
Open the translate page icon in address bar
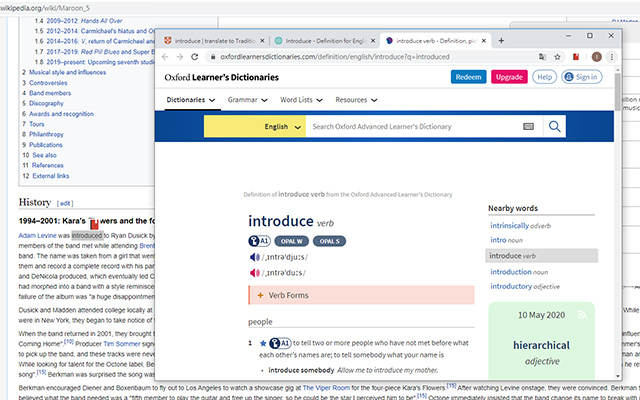click(542, 57)
